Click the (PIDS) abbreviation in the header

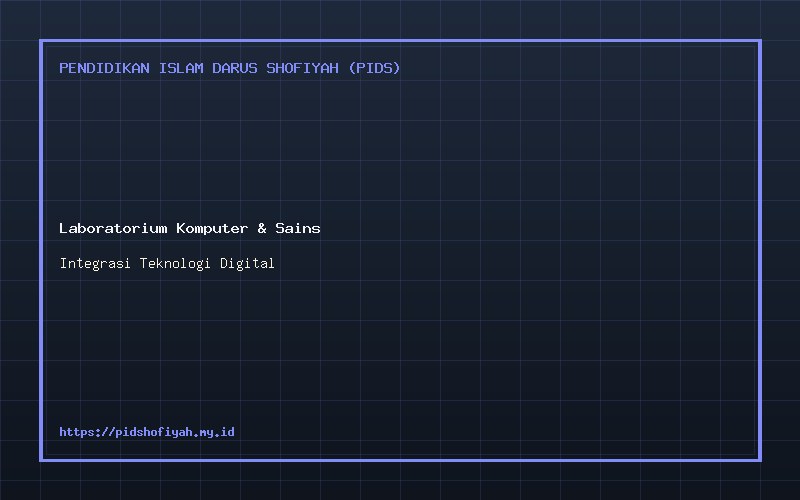[x=374, y=68]
